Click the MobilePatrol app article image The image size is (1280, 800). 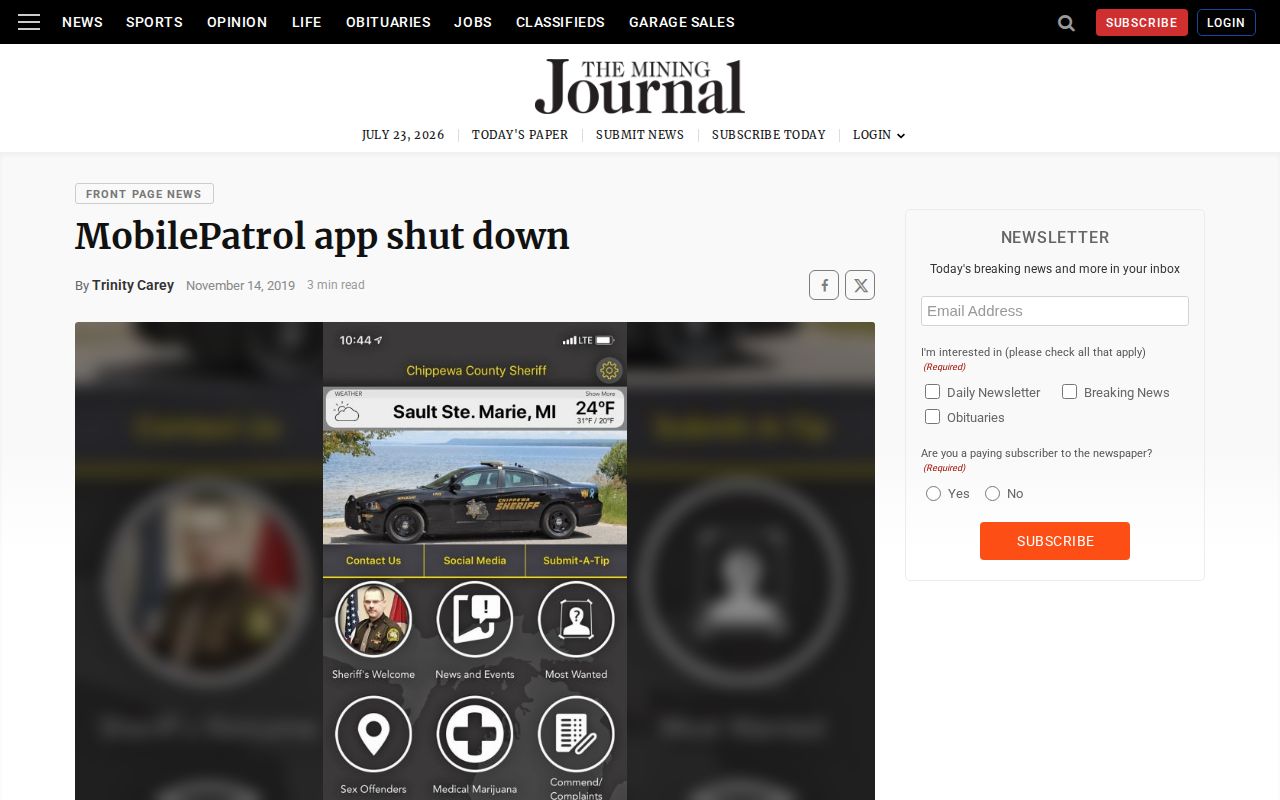coord(475,561)
